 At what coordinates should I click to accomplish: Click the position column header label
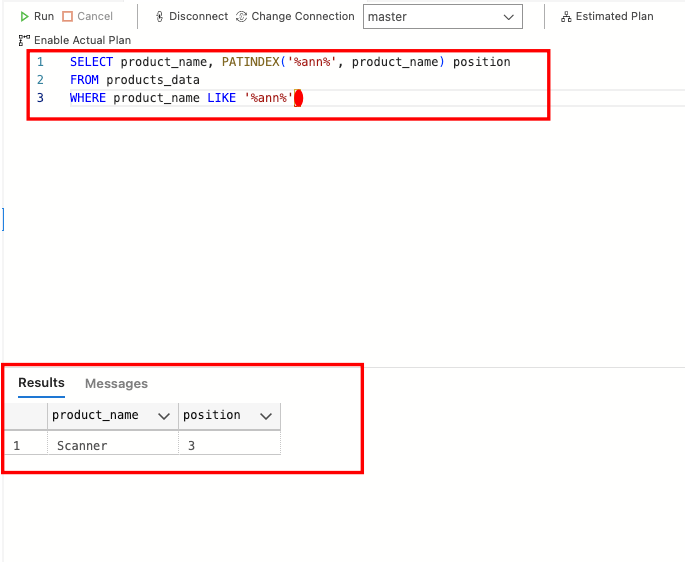point(212,416)
